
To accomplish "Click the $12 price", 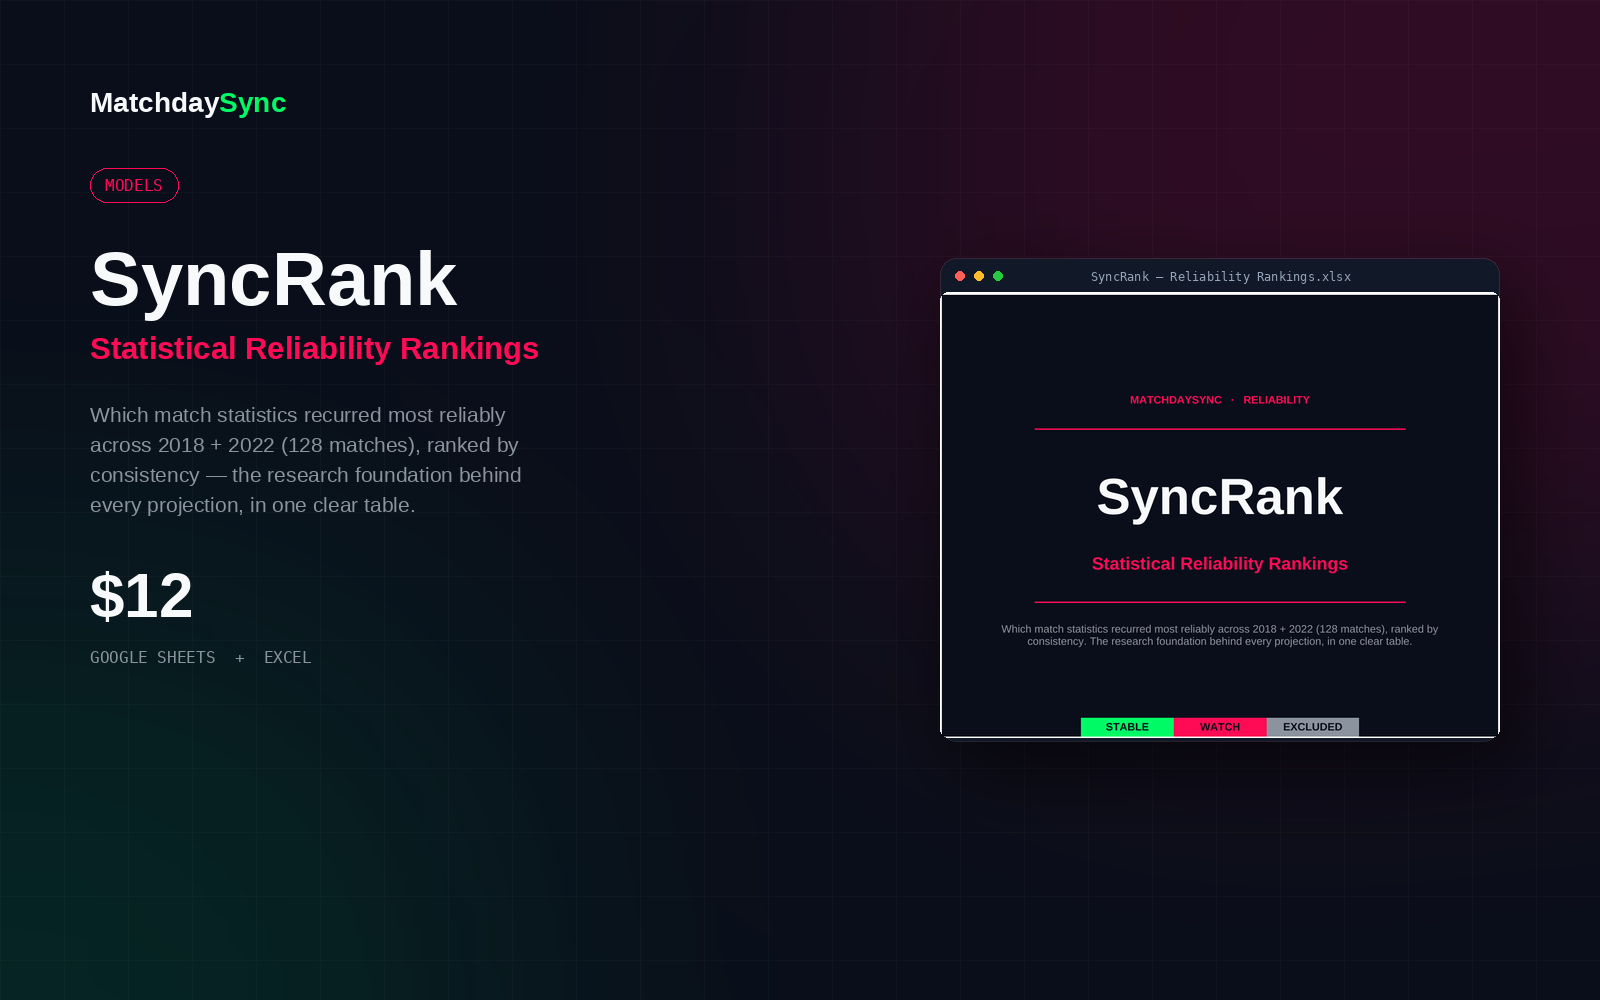I will point(141,596).
